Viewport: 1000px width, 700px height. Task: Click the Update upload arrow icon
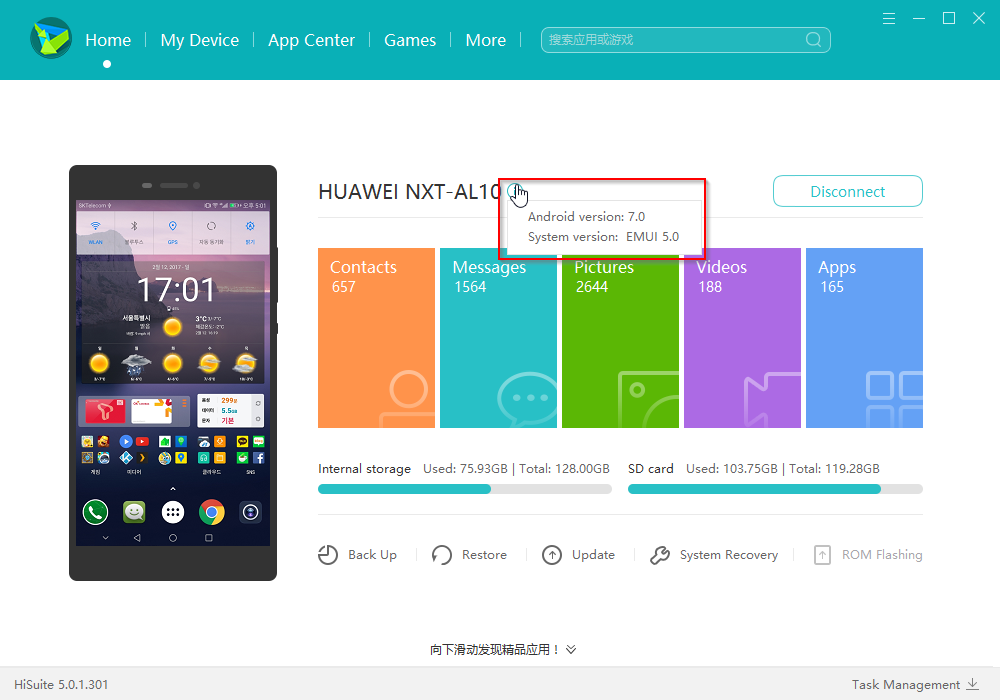[x=552, y=555]
